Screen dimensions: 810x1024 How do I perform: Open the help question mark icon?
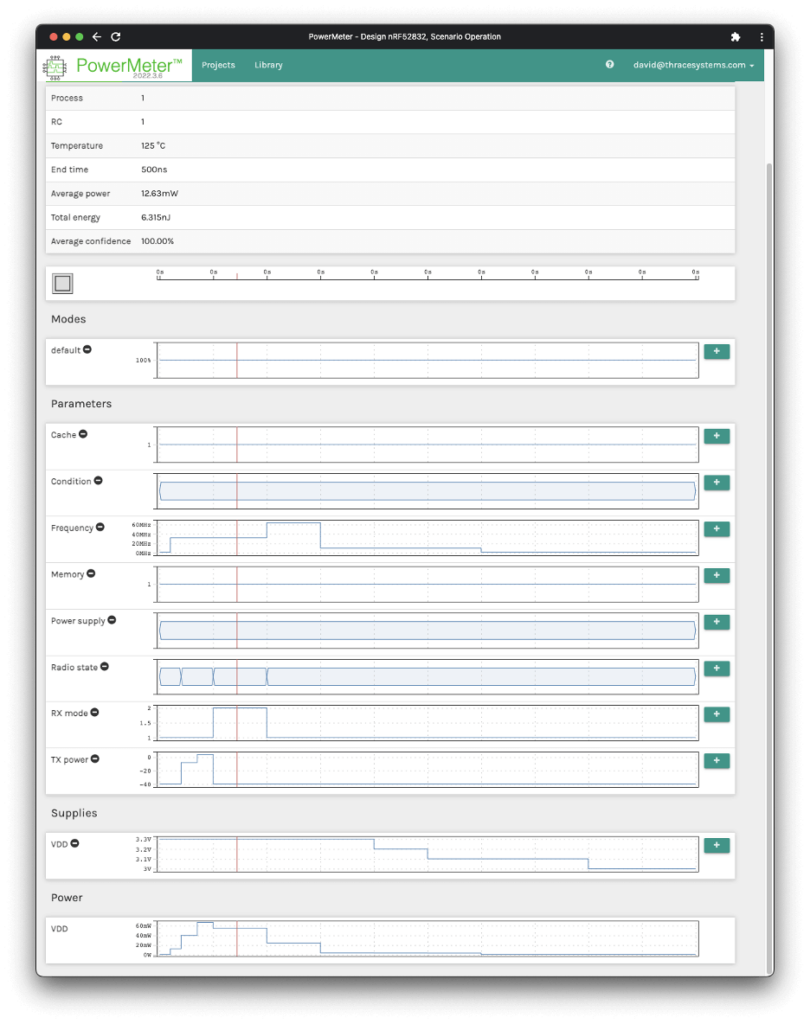[x=610, y=65]
